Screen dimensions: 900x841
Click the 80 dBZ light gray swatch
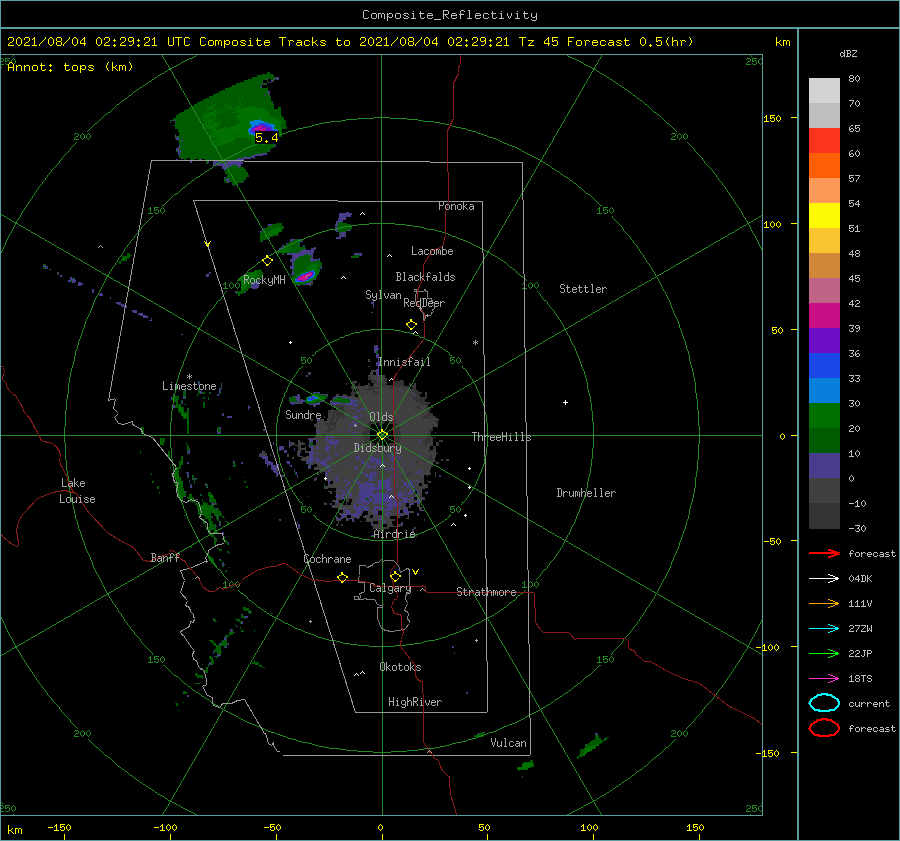click(824, 90)
